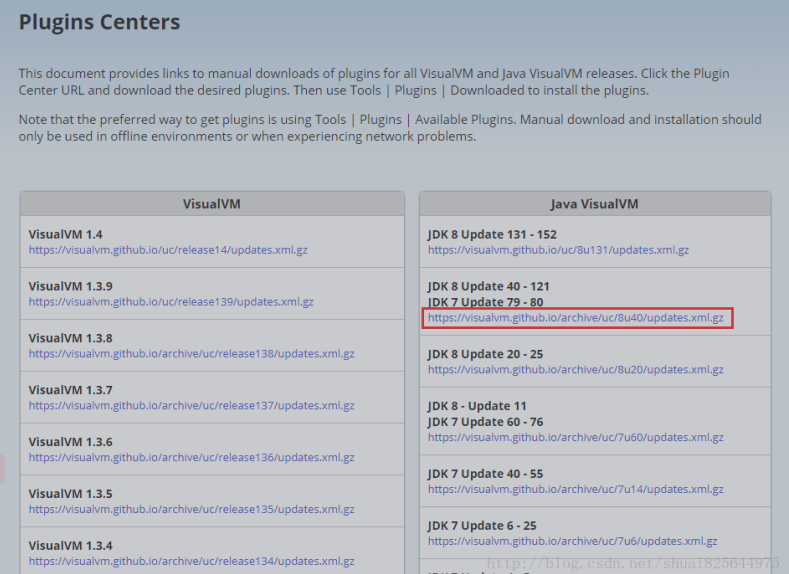The width and height of the screenshot is (789, 574).
Task: Open the release135 archive updates link
Action: tap(192, 509)
